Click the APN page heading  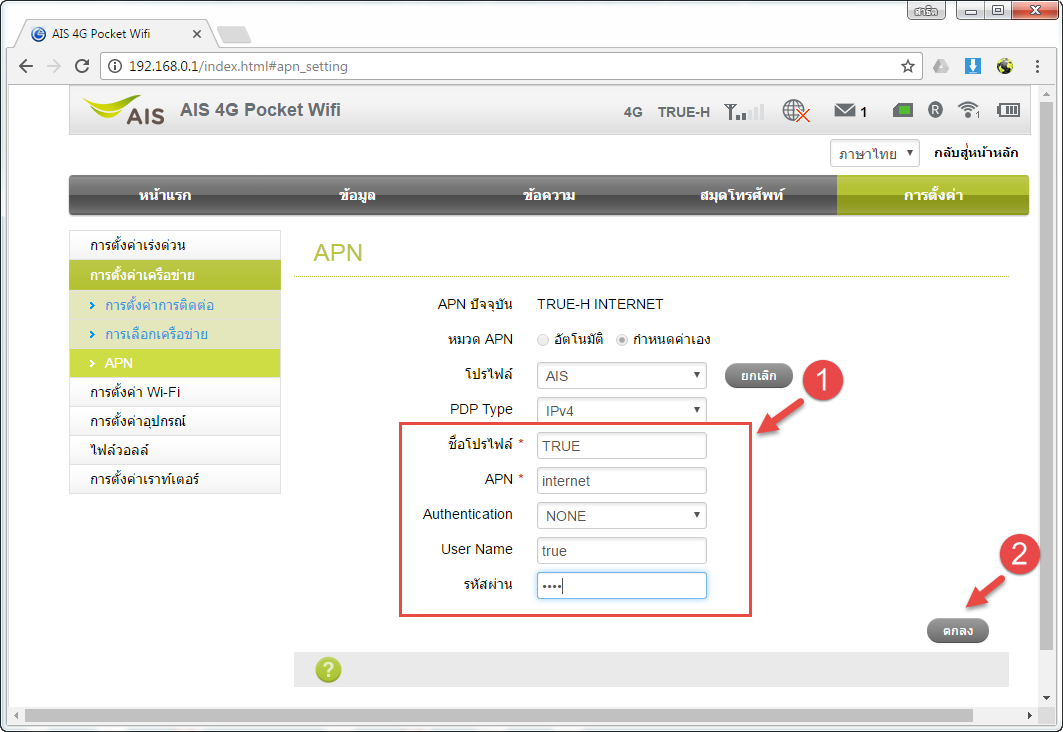338,253
